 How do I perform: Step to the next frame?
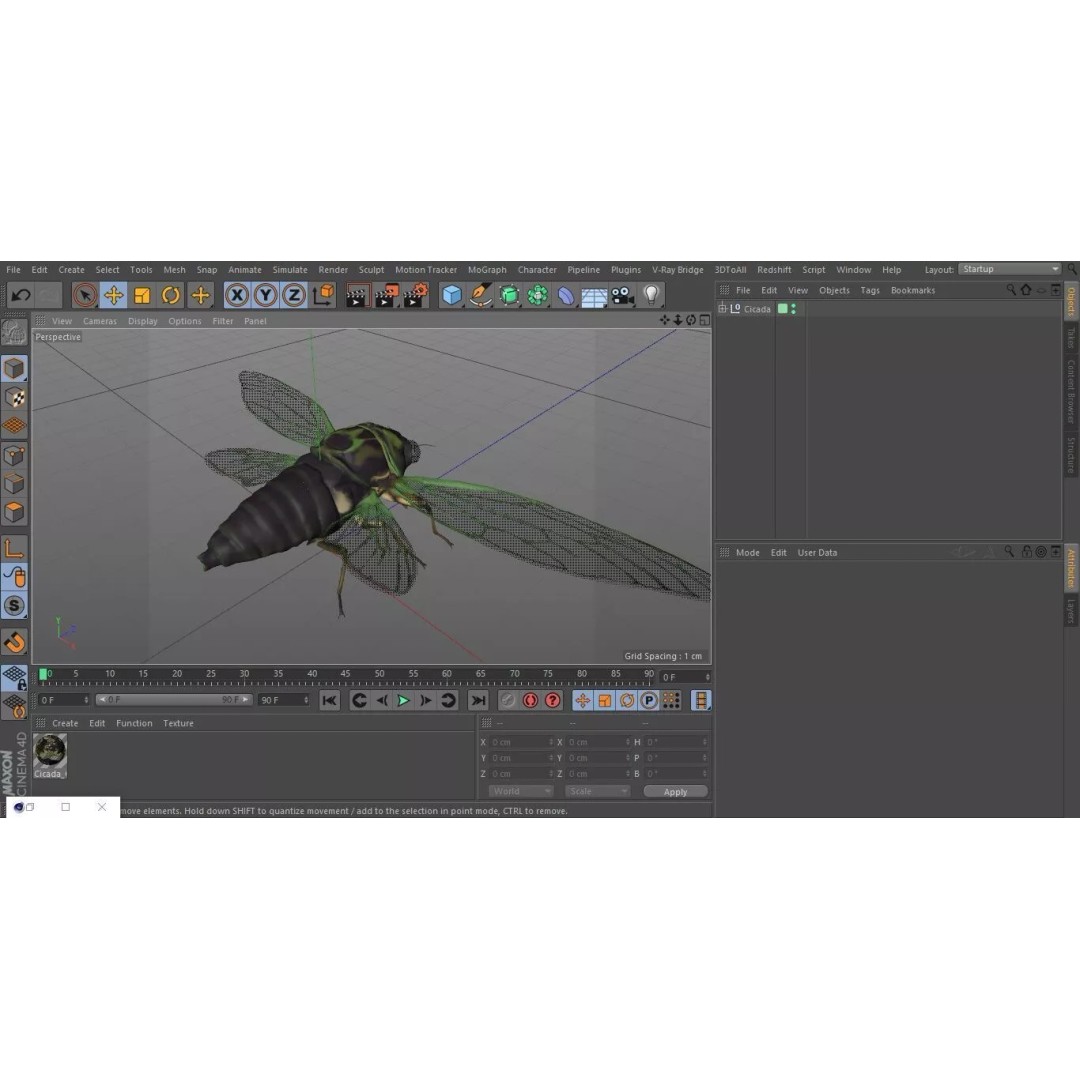[426, 700]
